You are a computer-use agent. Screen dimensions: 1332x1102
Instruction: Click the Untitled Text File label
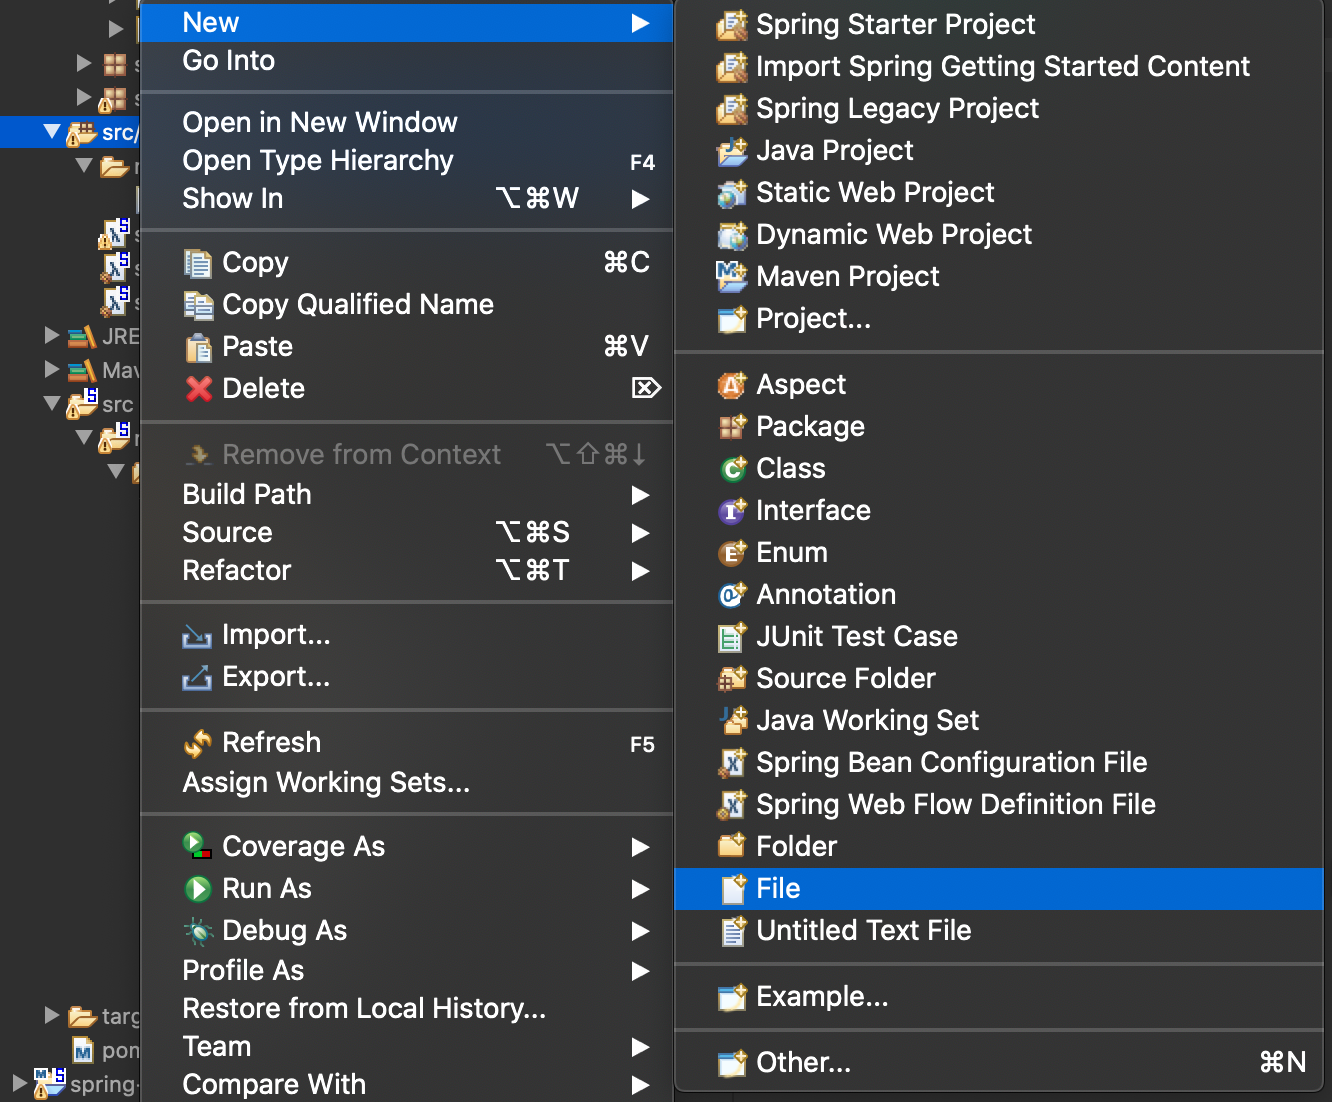click(x=864, y=931)
